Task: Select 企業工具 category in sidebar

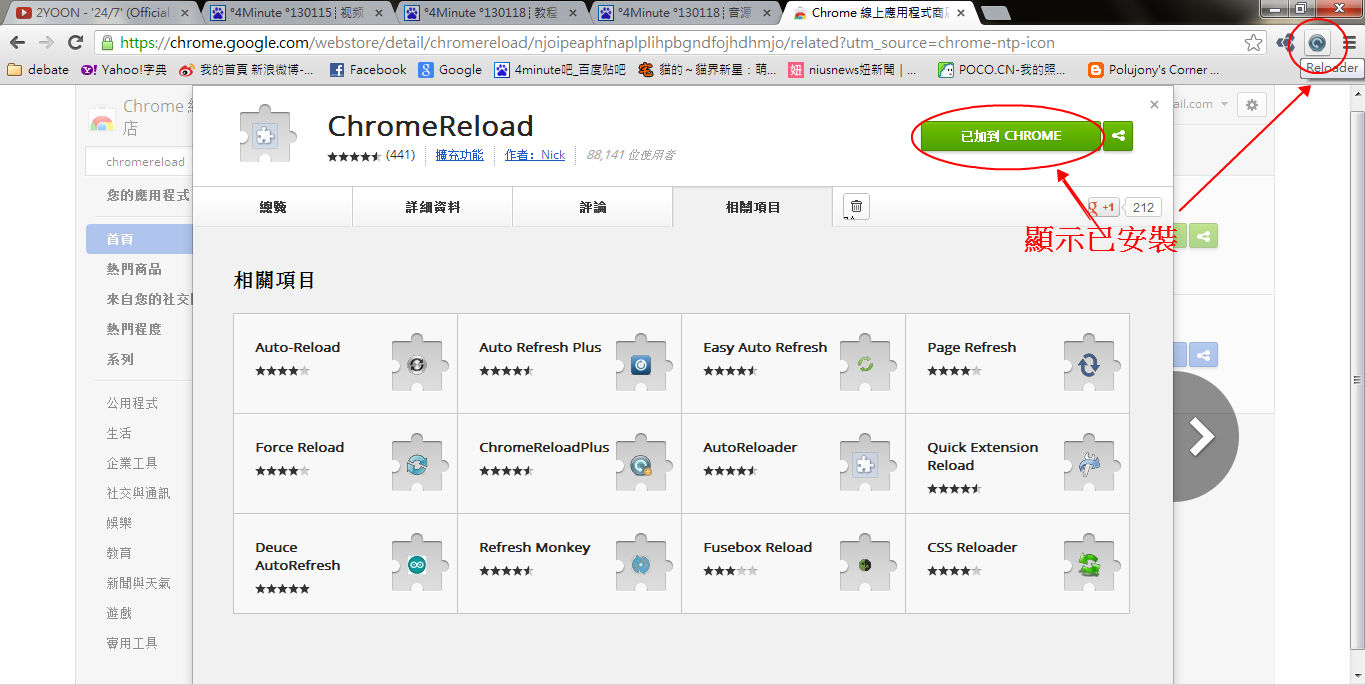Action: pyautogui.click(x=132, y=463)
